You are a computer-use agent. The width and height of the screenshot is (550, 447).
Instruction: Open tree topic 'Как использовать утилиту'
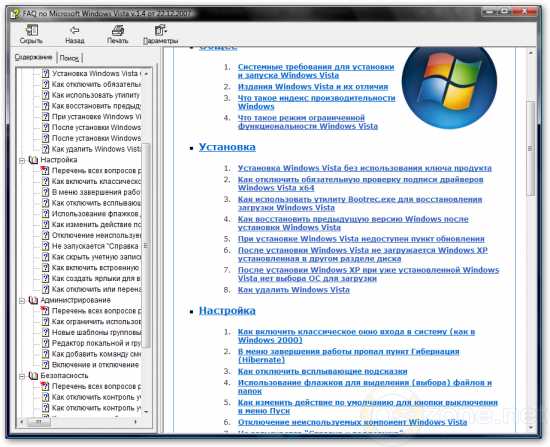96,95
